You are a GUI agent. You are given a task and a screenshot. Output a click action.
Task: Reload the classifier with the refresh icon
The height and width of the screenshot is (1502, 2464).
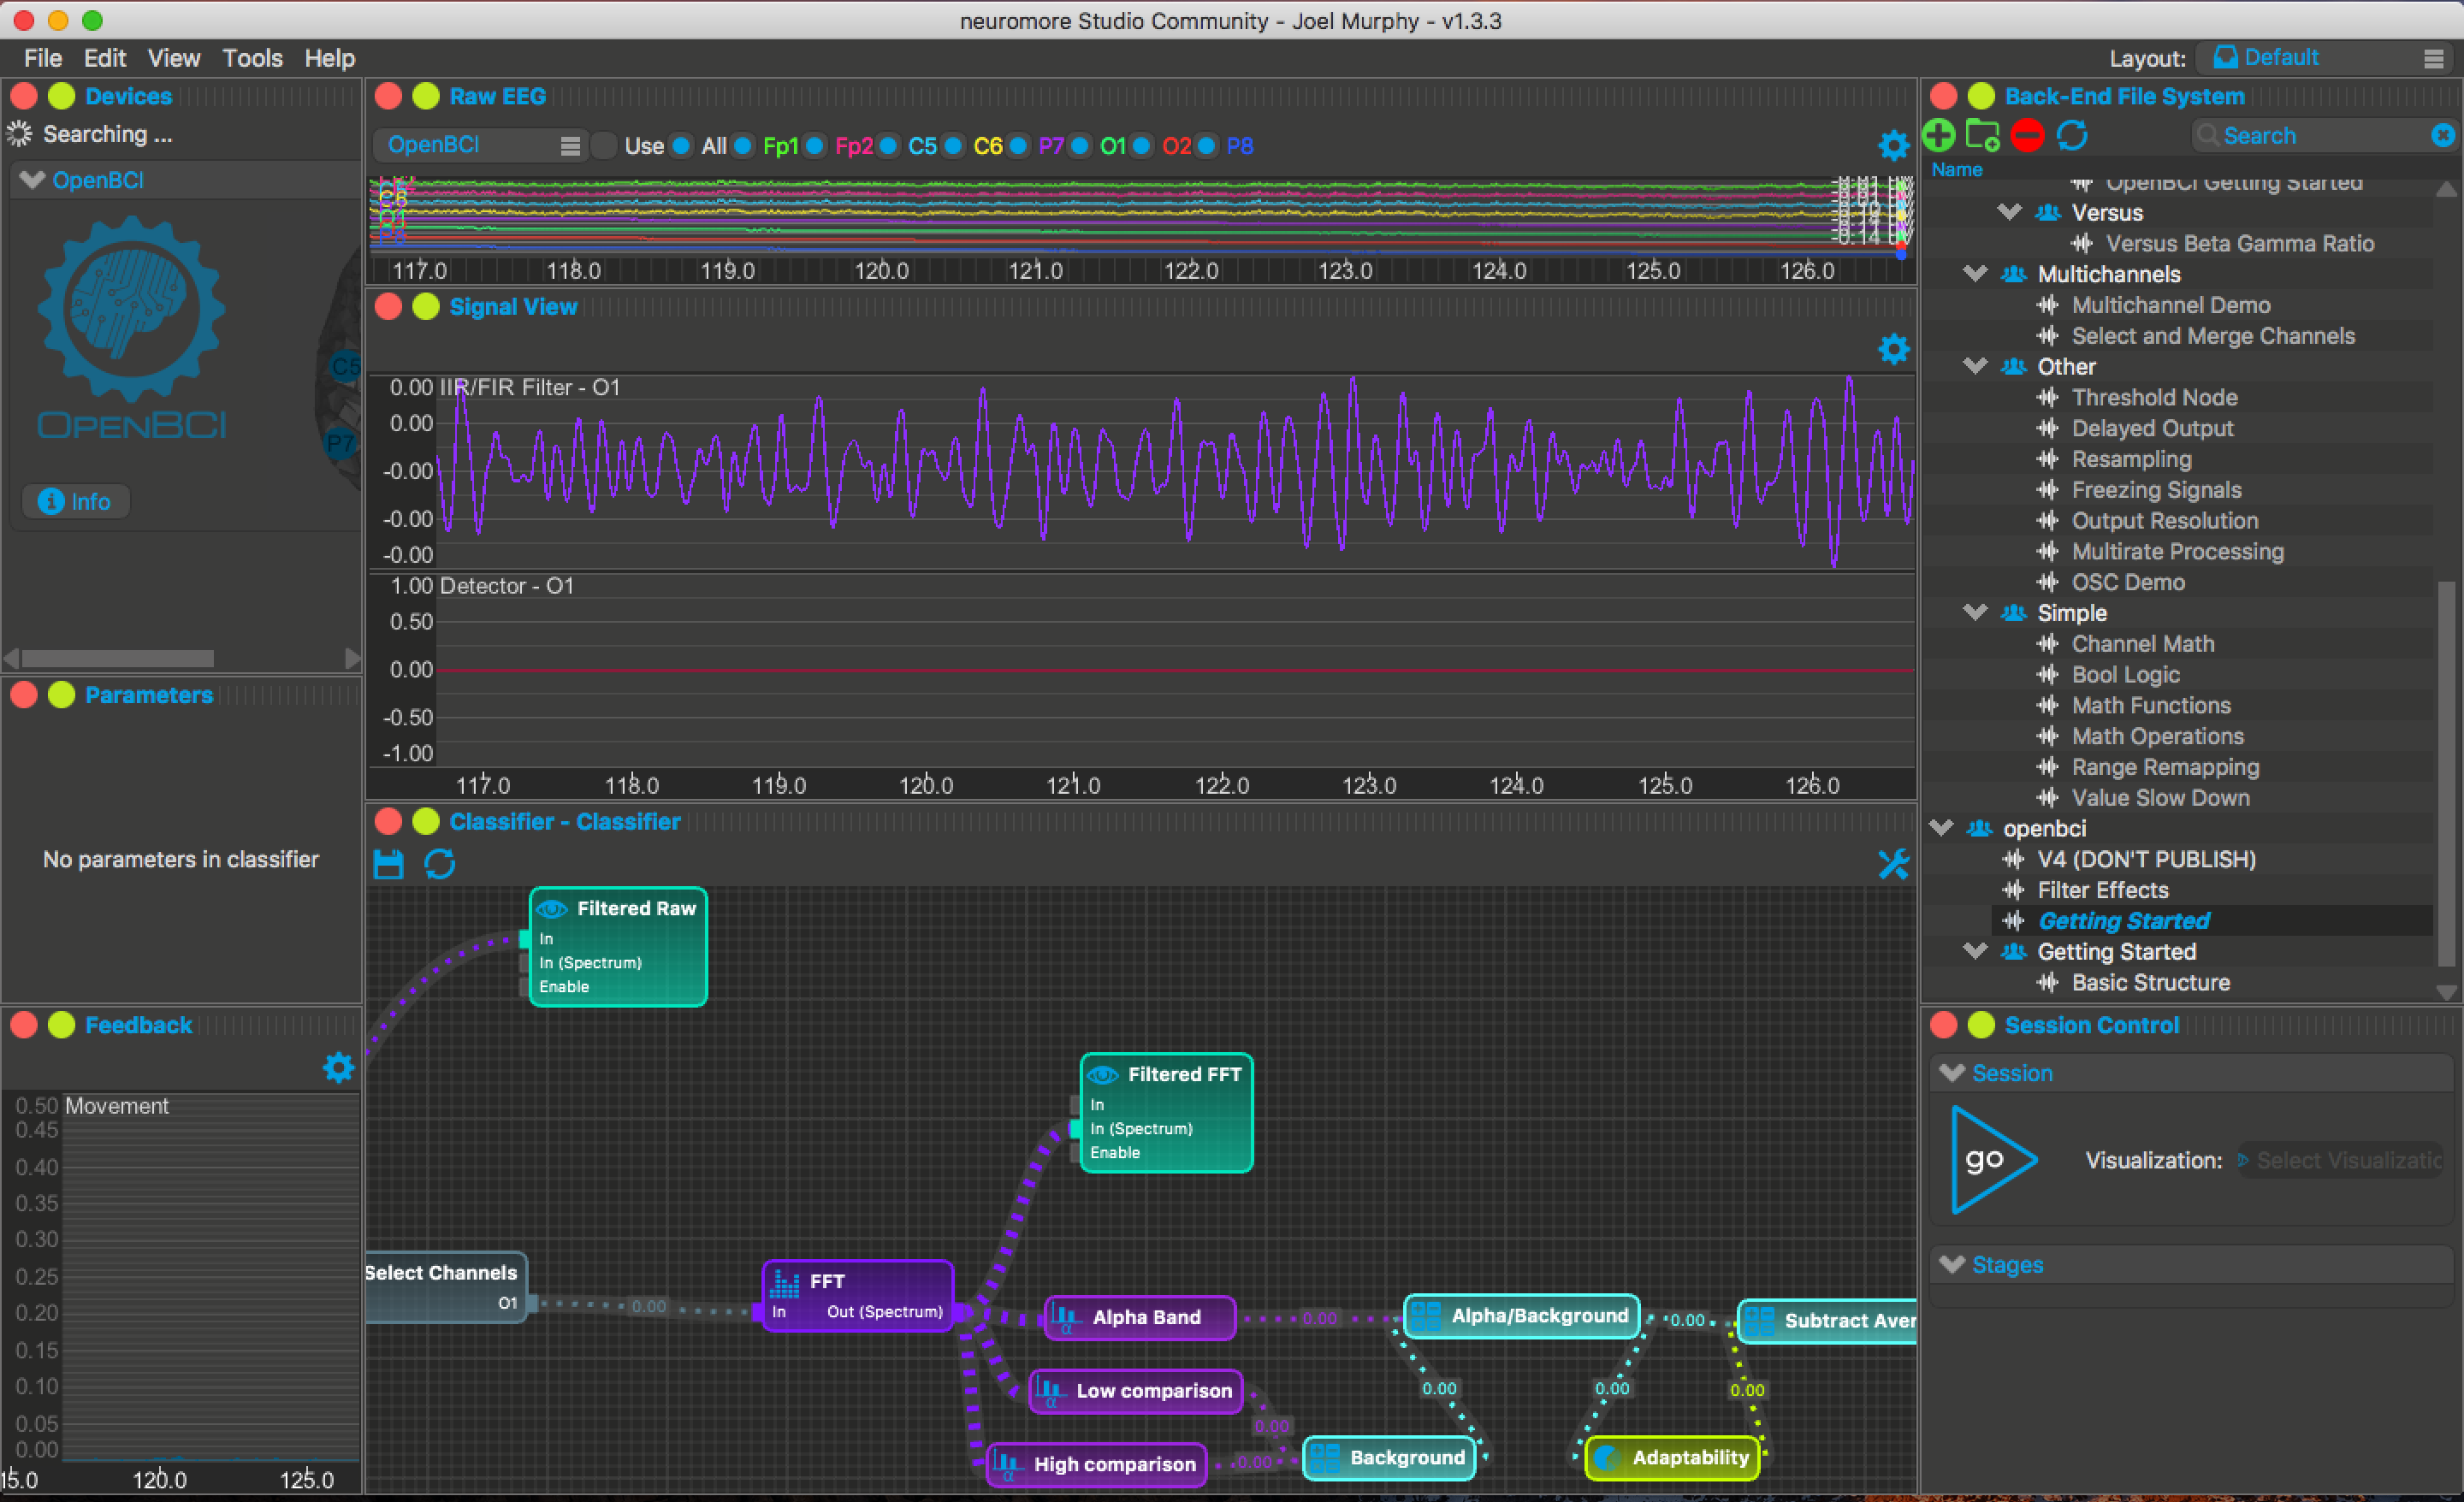click(440, 864)
